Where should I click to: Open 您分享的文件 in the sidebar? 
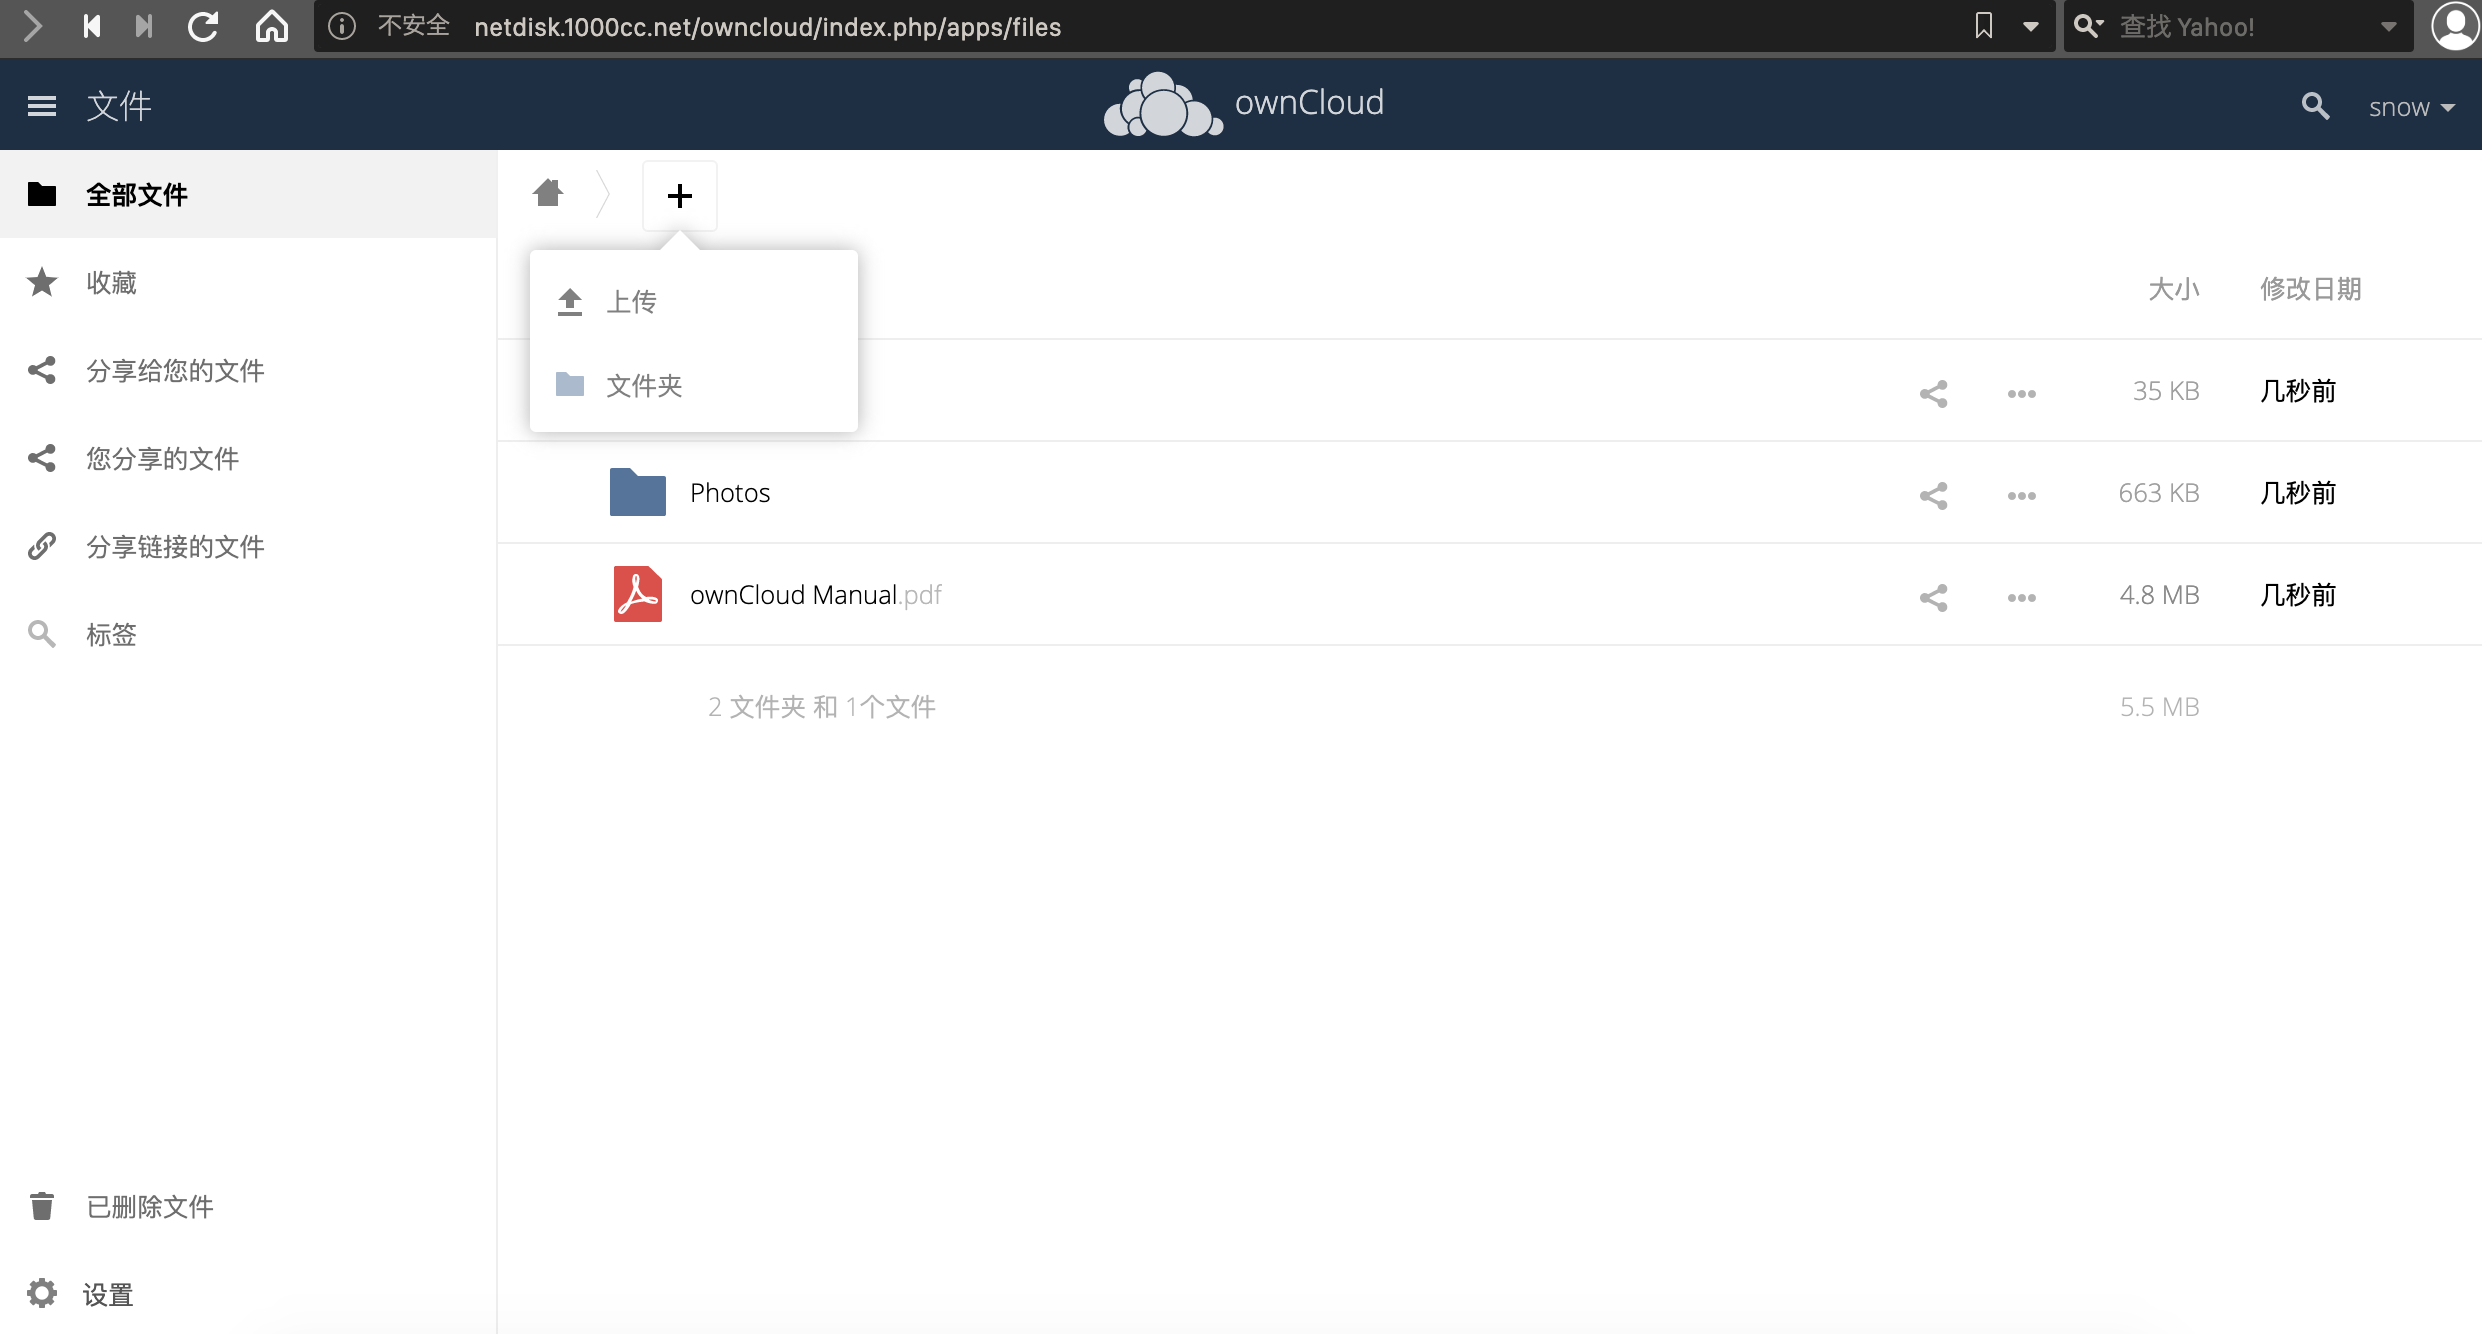tap(248, 458)
